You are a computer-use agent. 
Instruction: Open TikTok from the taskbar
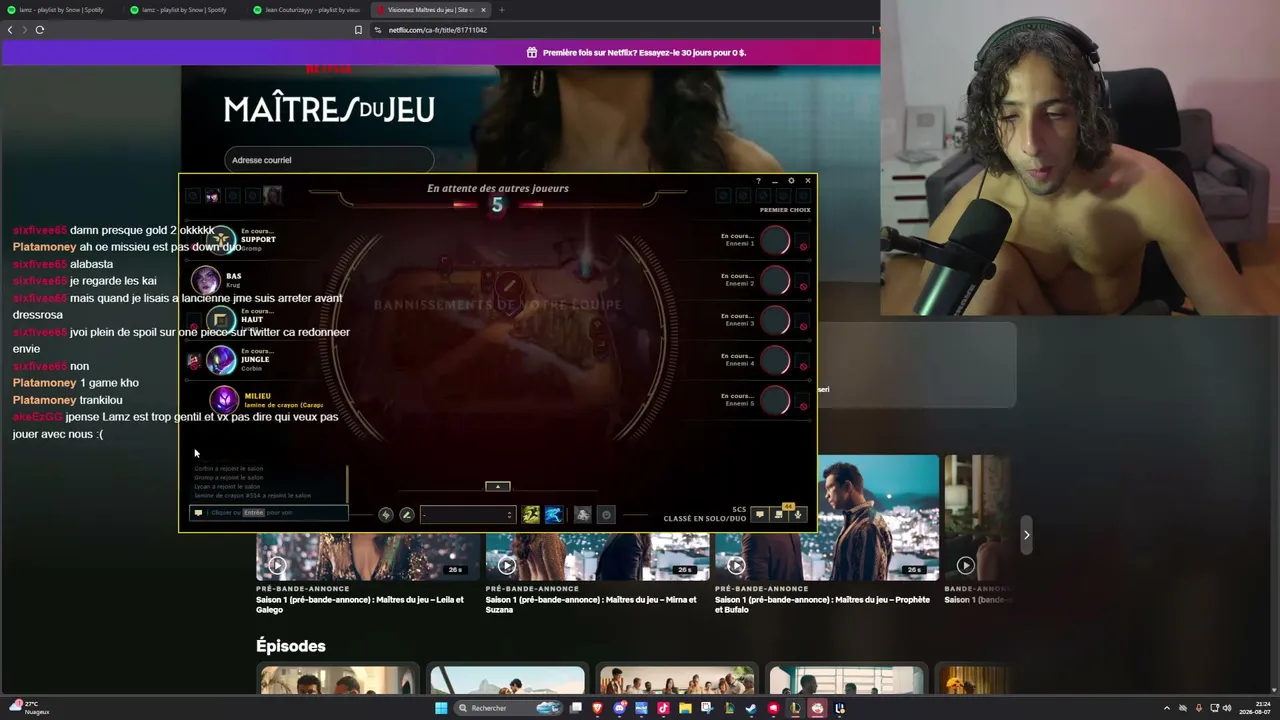pos(663,708)
